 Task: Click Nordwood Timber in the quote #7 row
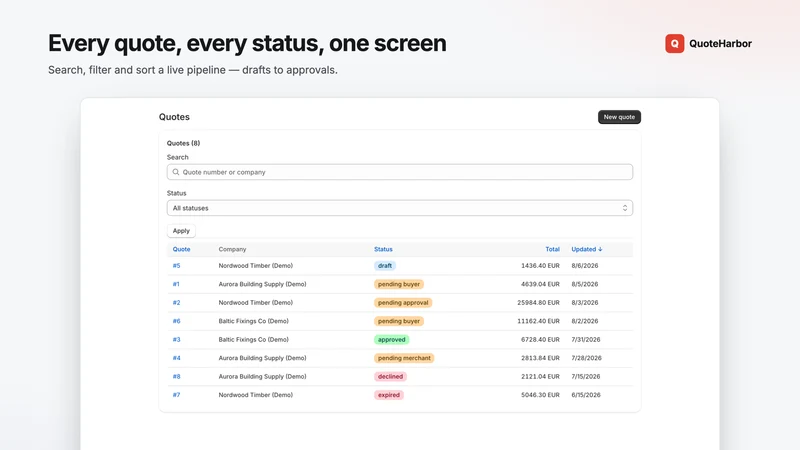256,395
